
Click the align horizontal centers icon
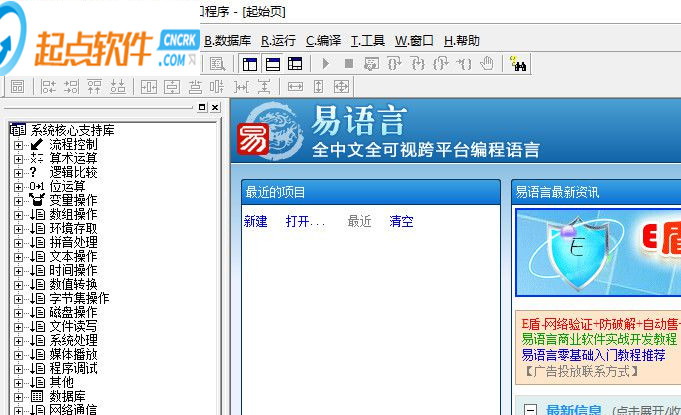(195, 87)
